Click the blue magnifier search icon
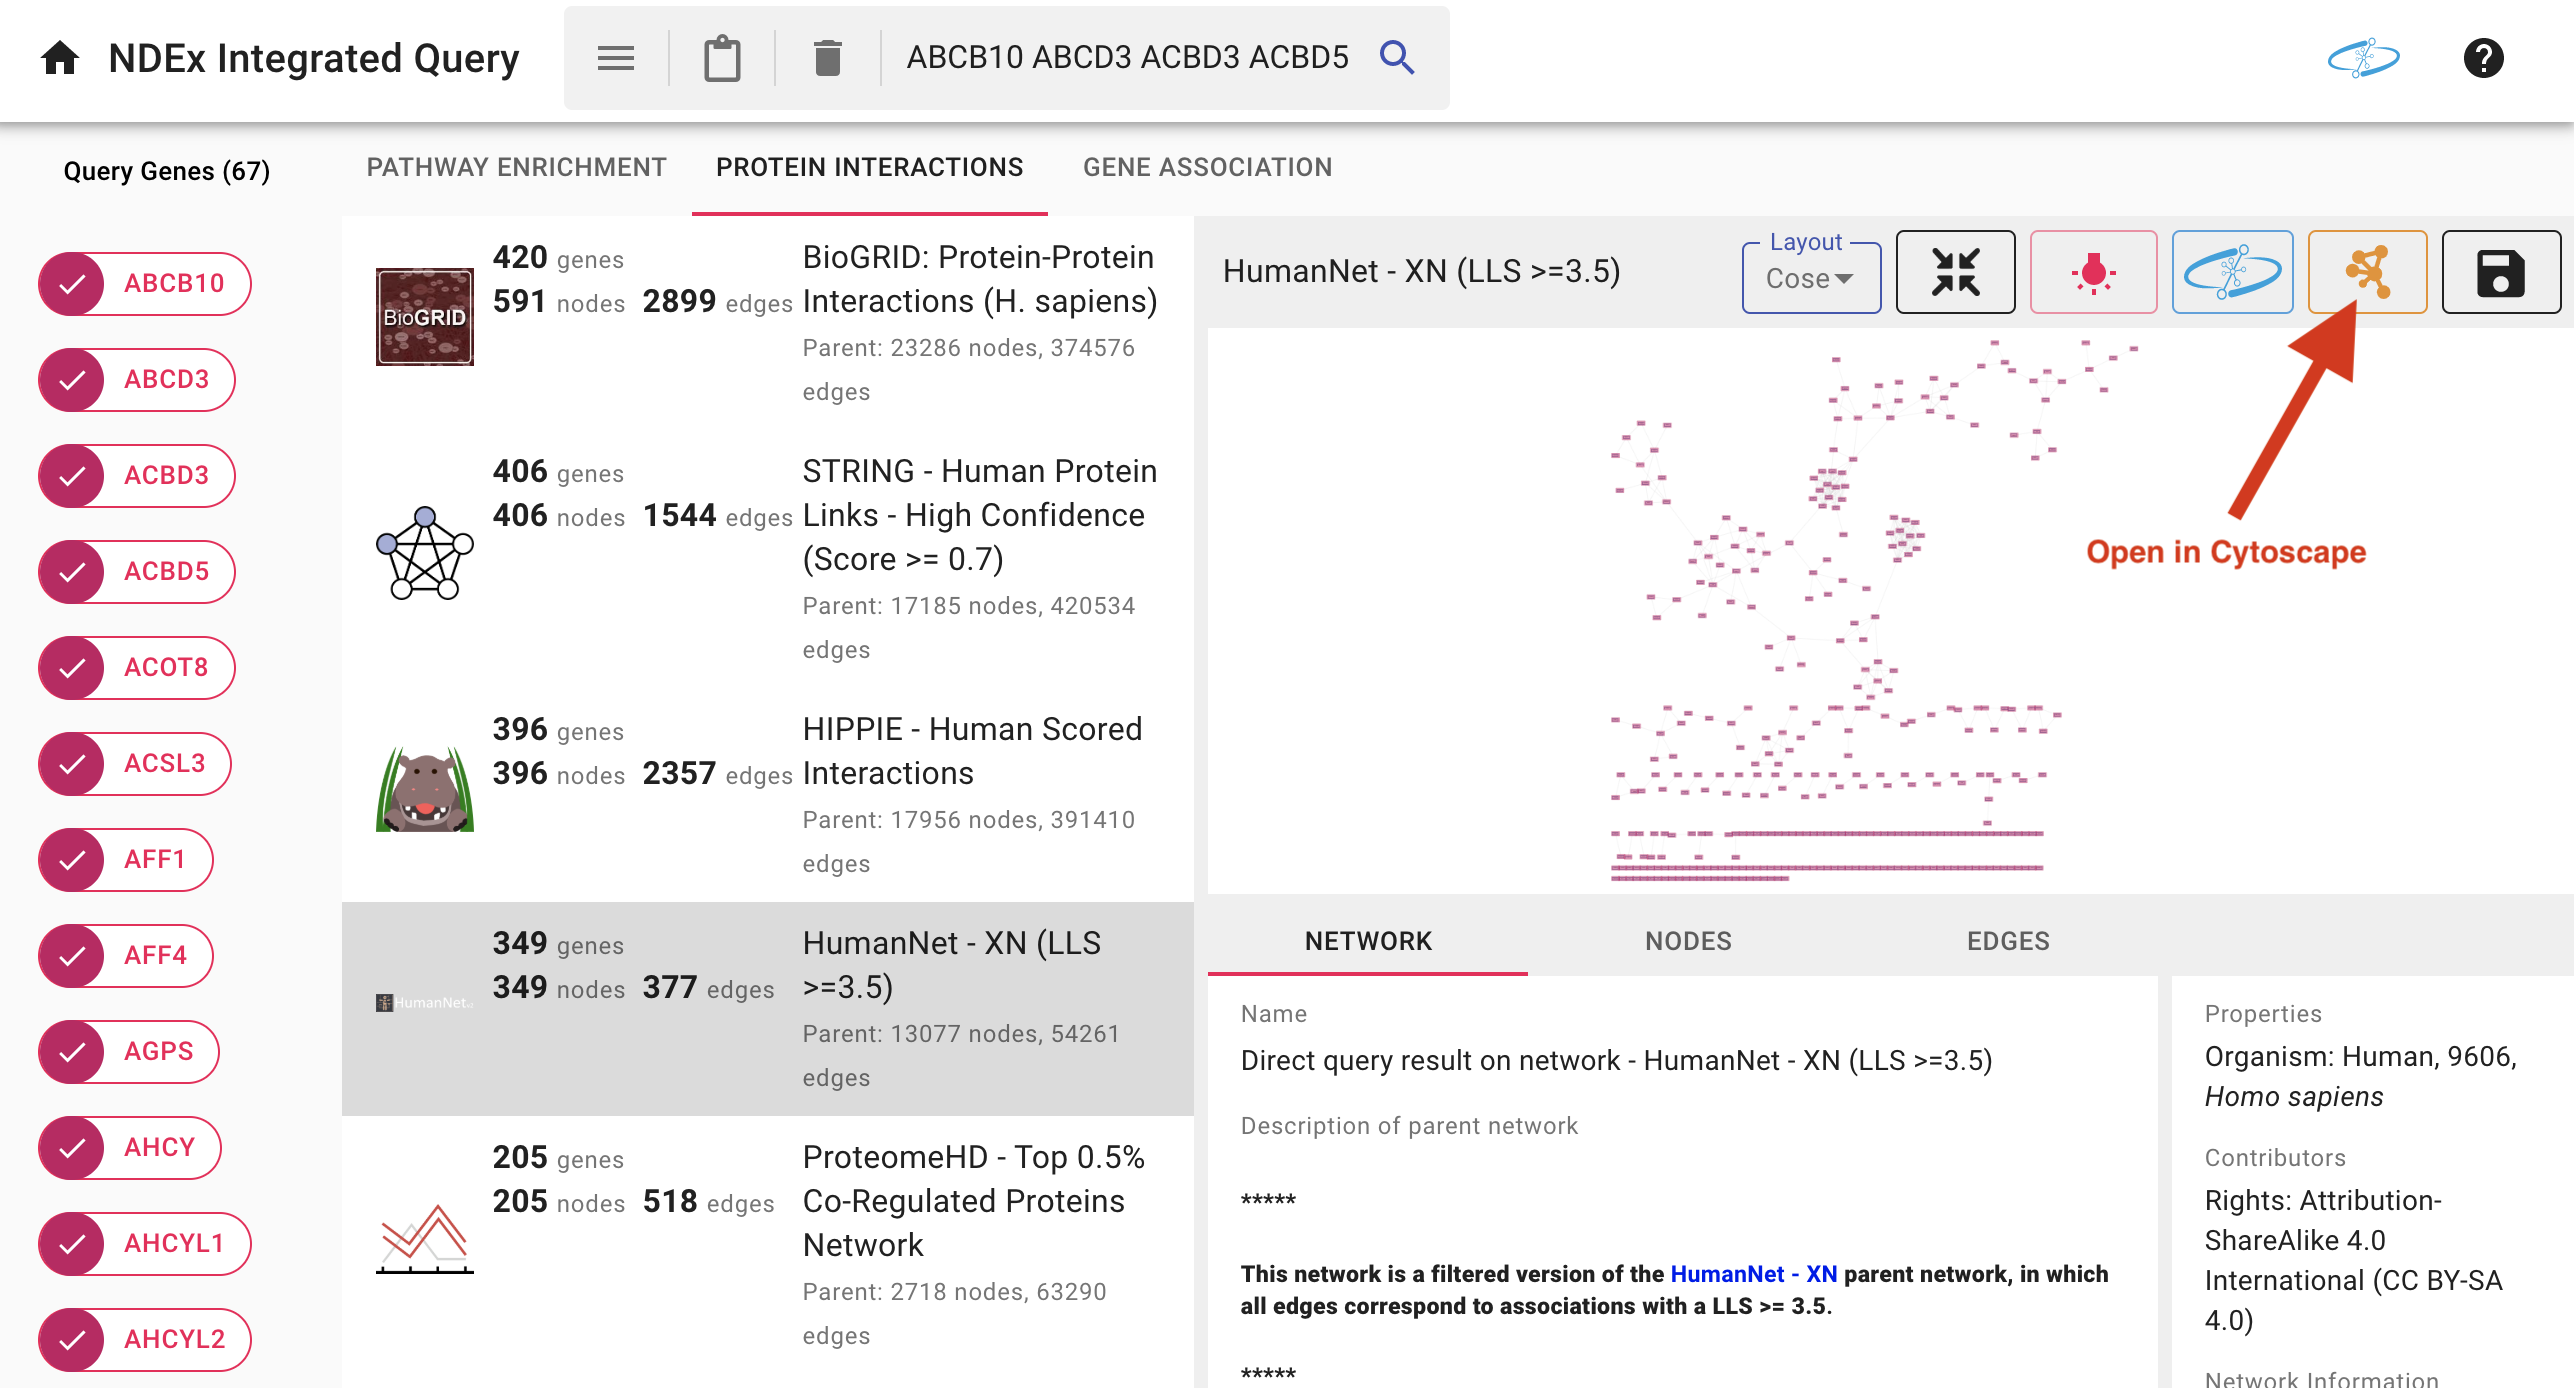Image resolution: width=2574 pixels, height=1388 pixels. point(1397,58)
